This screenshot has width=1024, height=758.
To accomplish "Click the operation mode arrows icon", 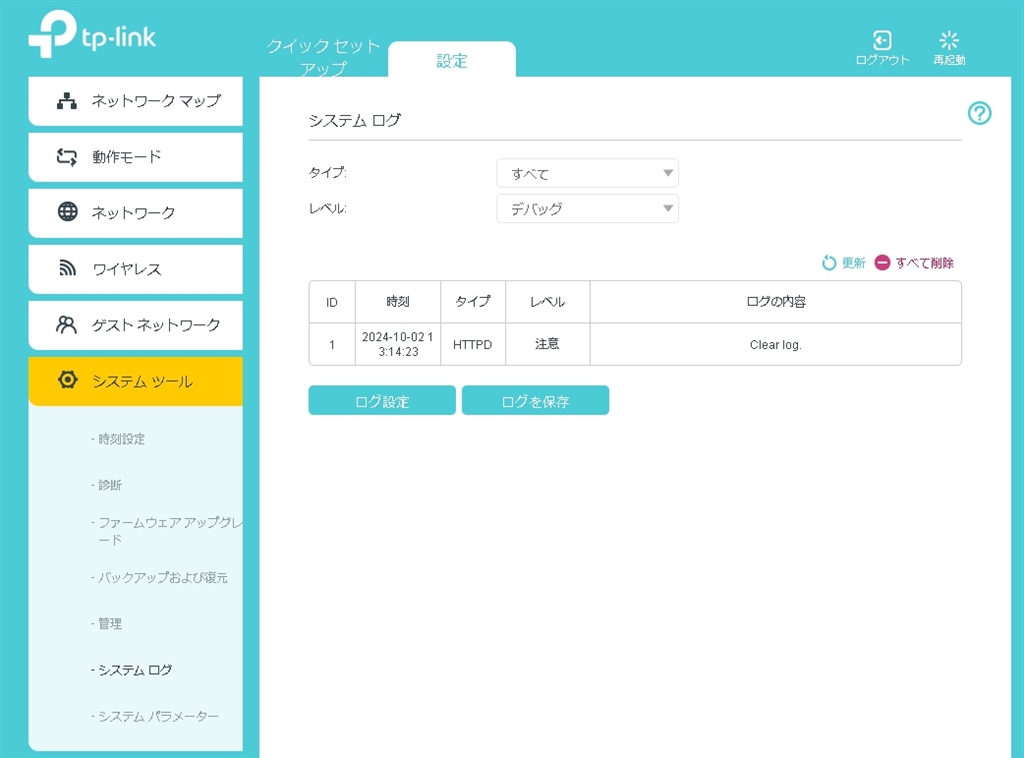I will tap(67, 157).
